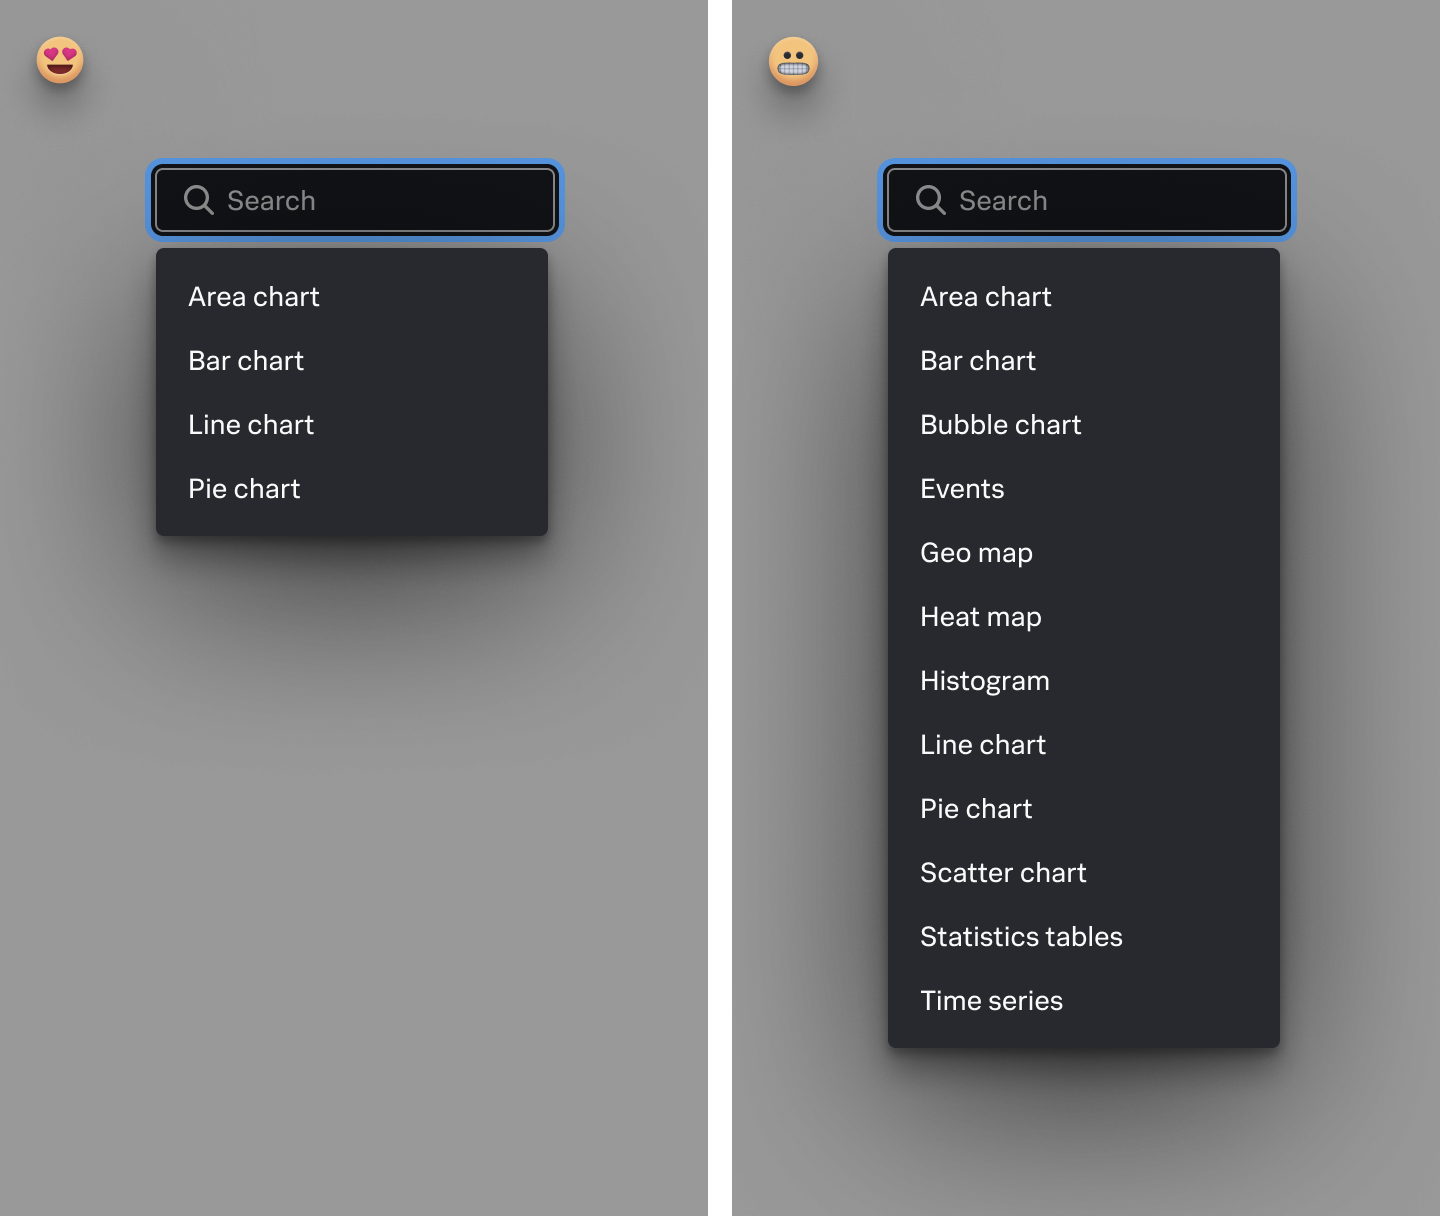Viewport: 1440px width, 1216px height.
Task: Select Heat map in the right dropdown
Action: [981, 616]
